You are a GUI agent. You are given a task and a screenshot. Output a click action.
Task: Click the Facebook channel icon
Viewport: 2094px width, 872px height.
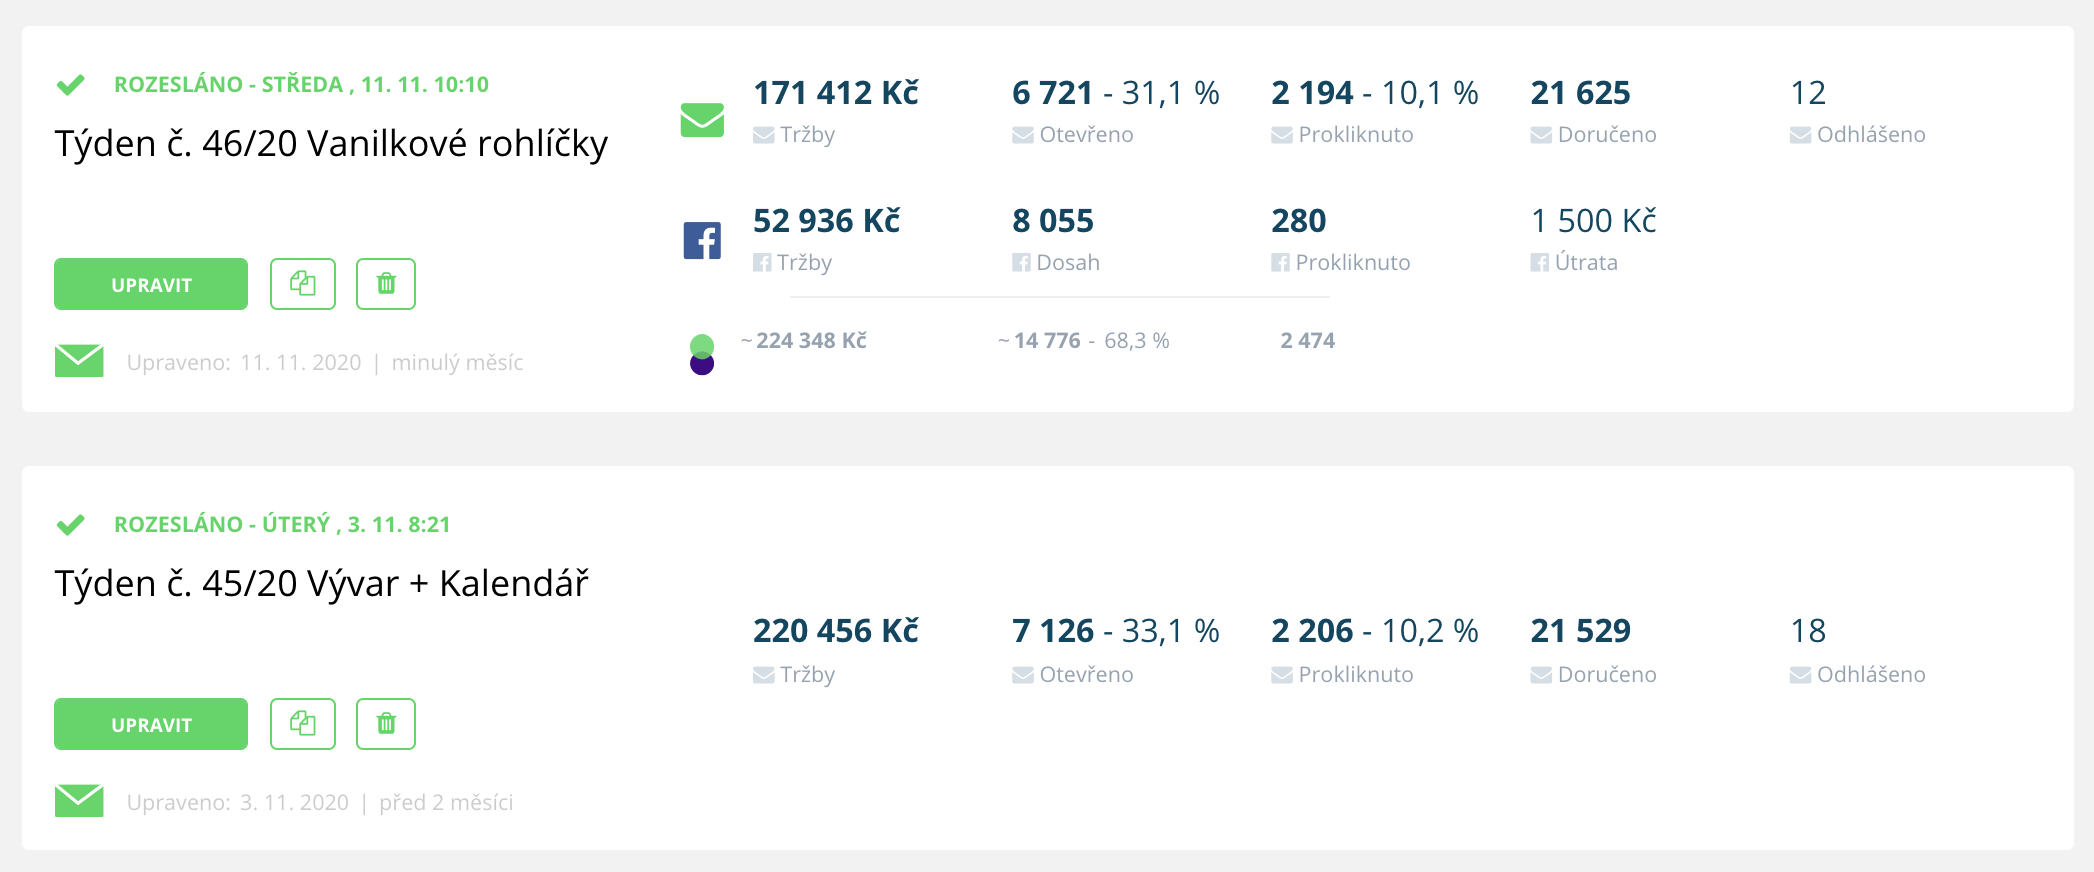coord(702,241)
